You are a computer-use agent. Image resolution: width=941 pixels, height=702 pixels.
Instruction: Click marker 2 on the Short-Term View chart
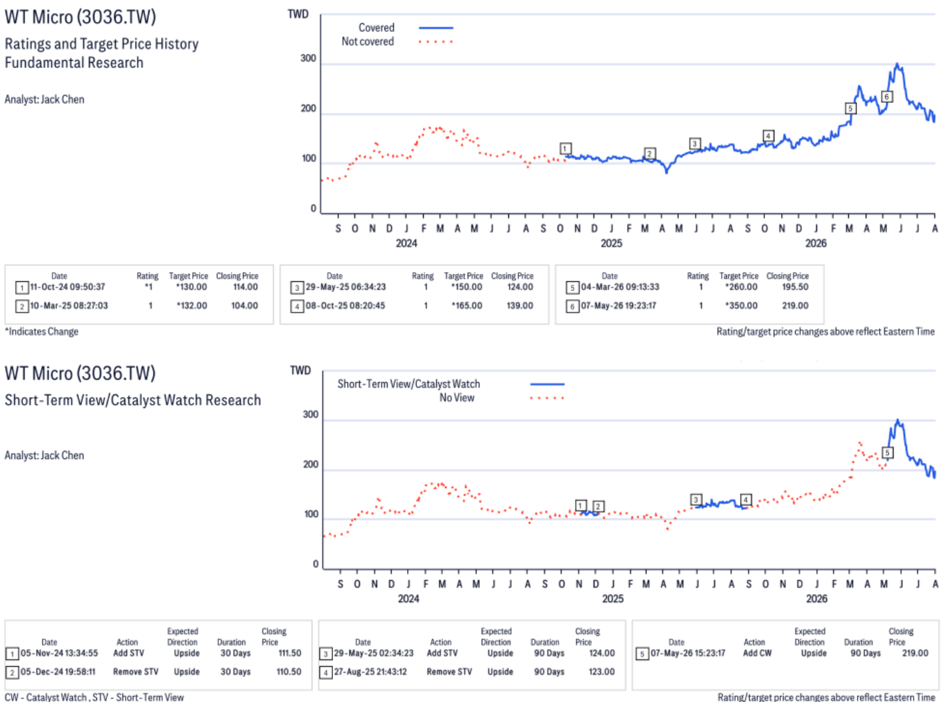tap(598, 506)
